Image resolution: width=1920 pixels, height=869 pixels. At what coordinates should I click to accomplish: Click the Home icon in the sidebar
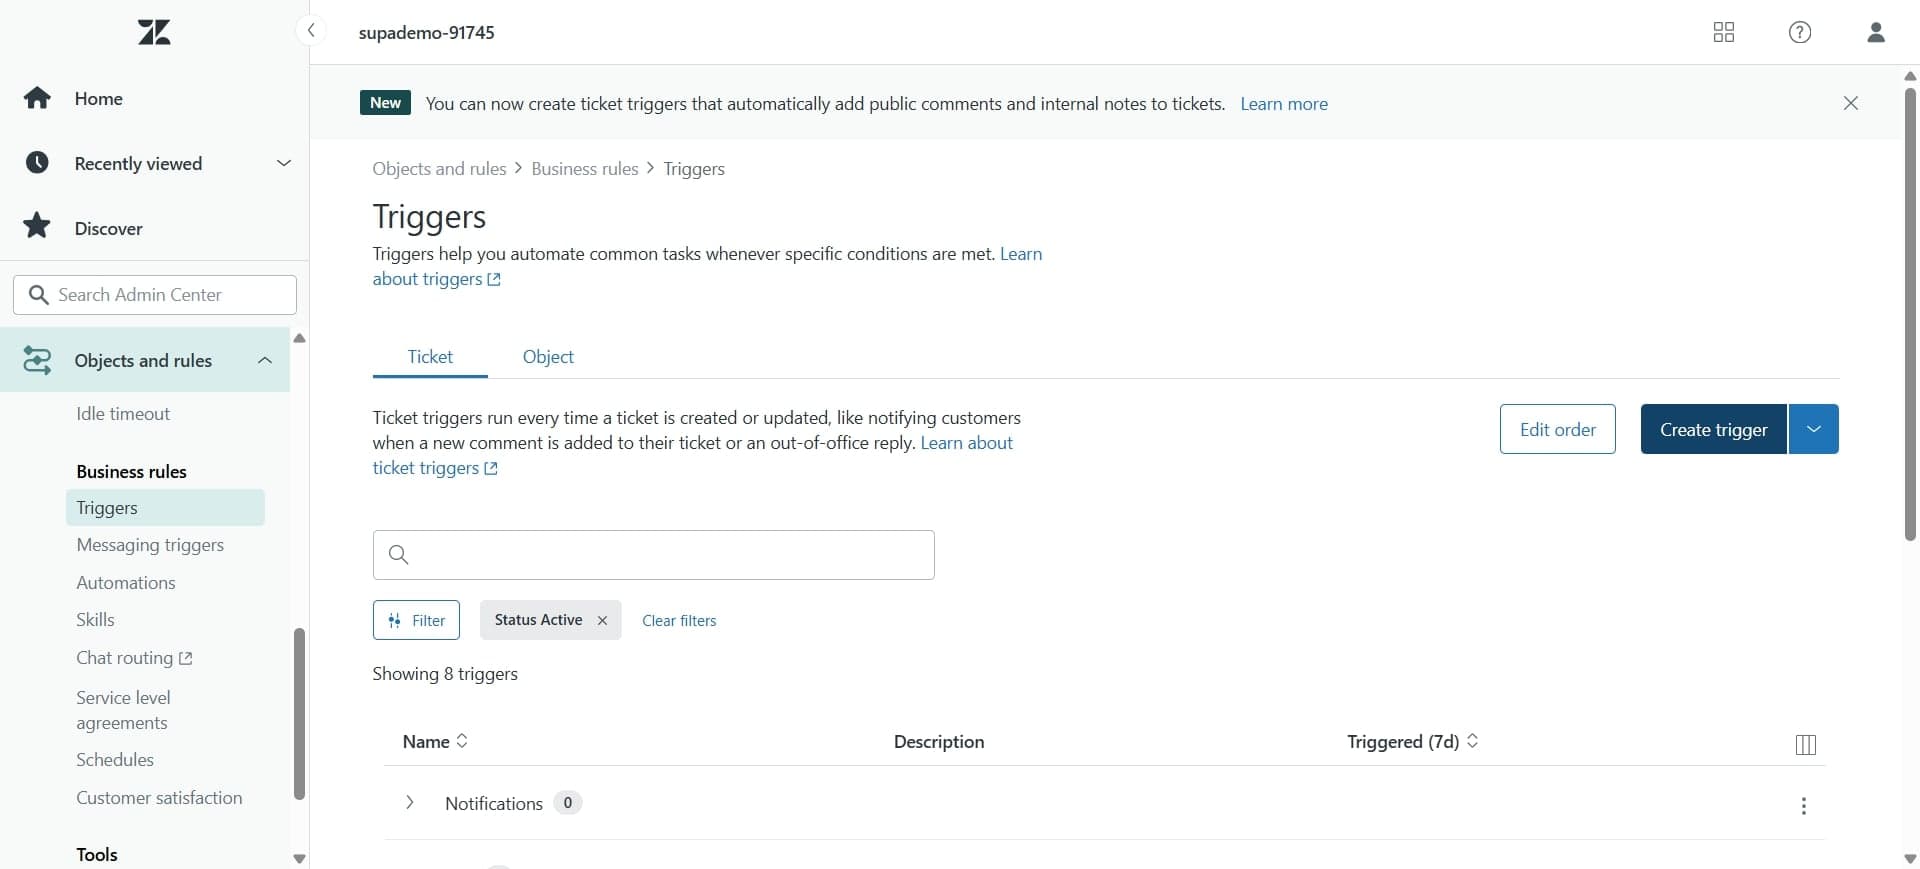pos(38,98)
